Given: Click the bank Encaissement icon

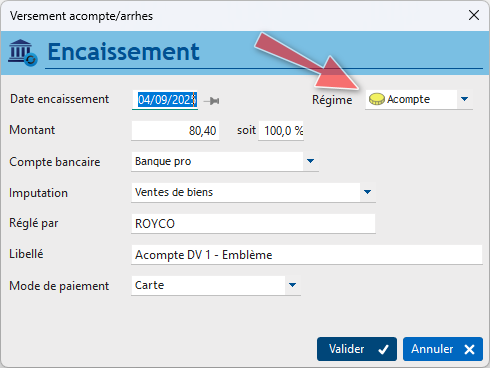Looking at the screenshot, I should tap(23, 53).
